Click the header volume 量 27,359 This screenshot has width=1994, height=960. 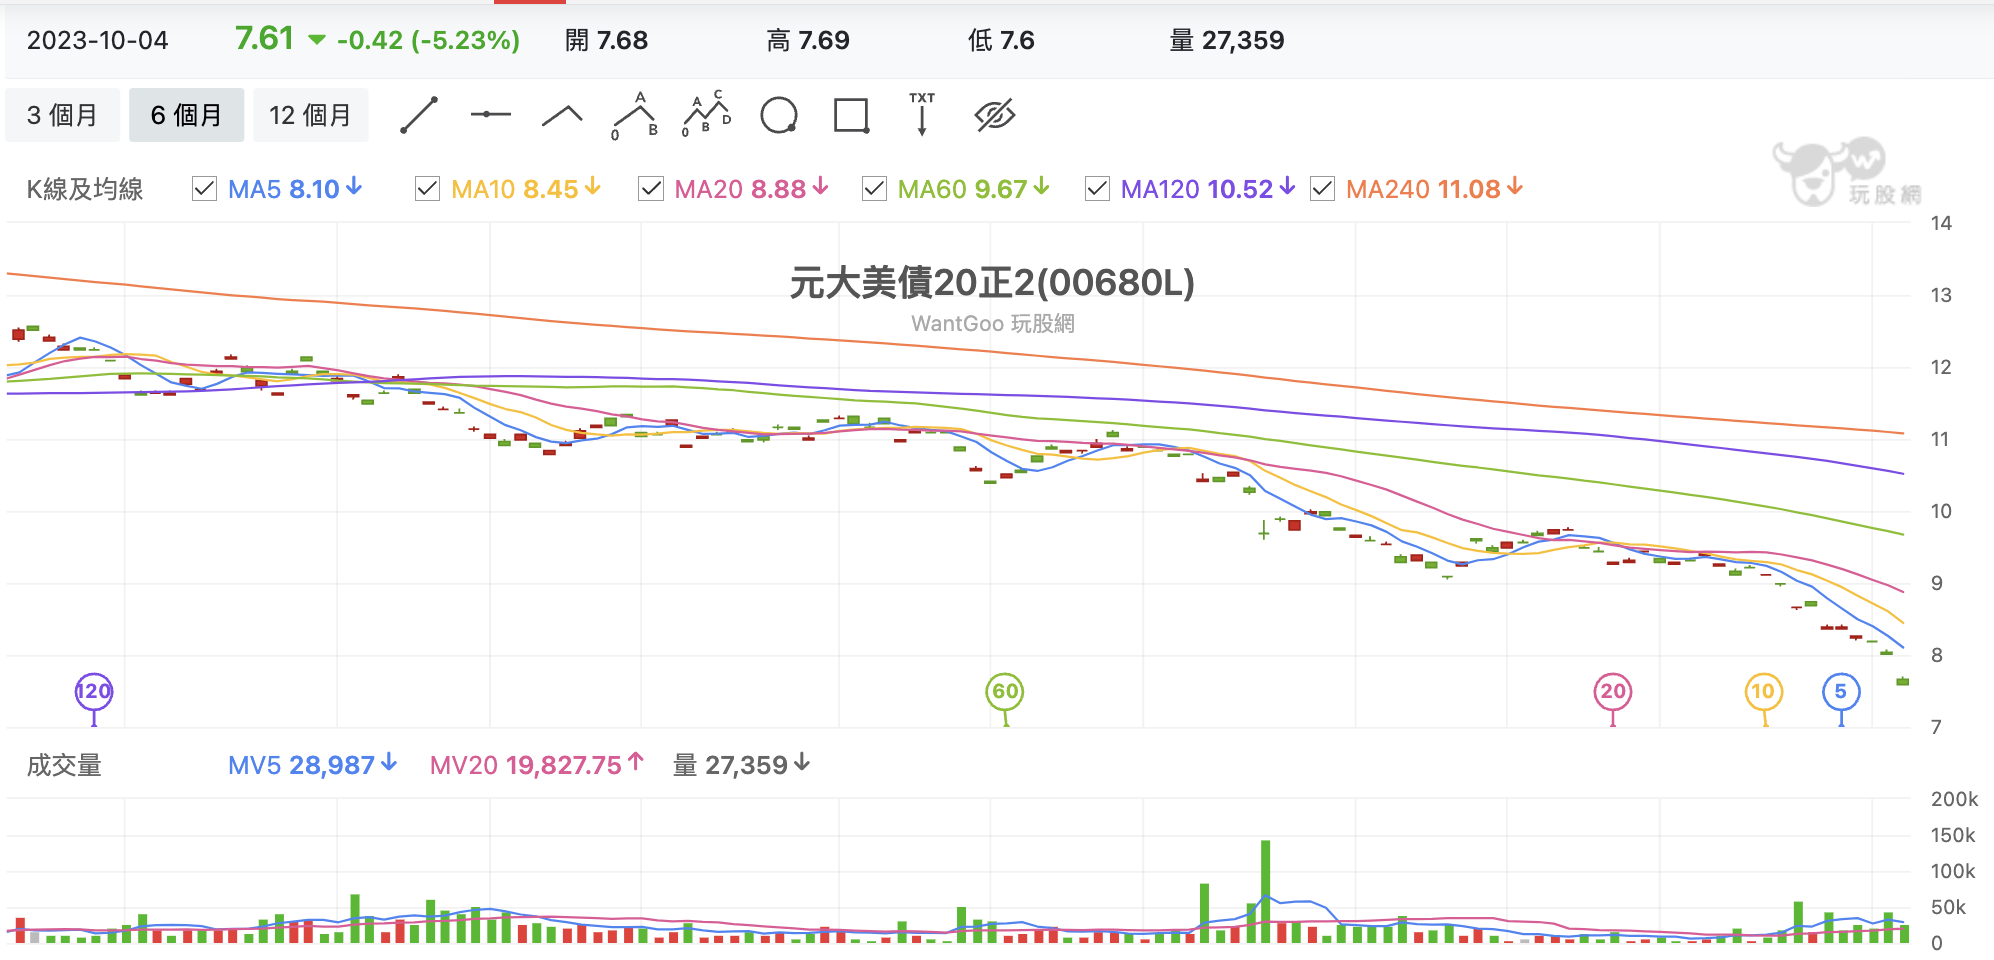point(1227,40)
